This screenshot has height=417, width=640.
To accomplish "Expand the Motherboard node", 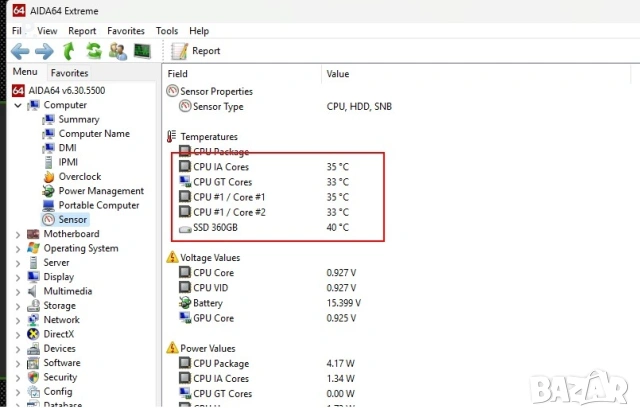I will 18,234.
